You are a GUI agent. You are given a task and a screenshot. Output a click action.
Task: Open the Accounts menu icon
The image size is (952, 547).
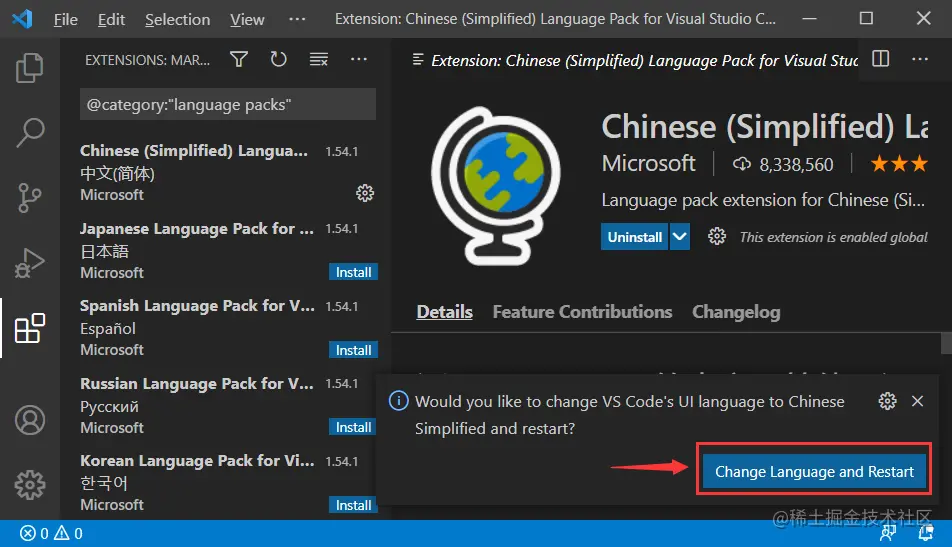pyautogui.click(x=30, y=420)
